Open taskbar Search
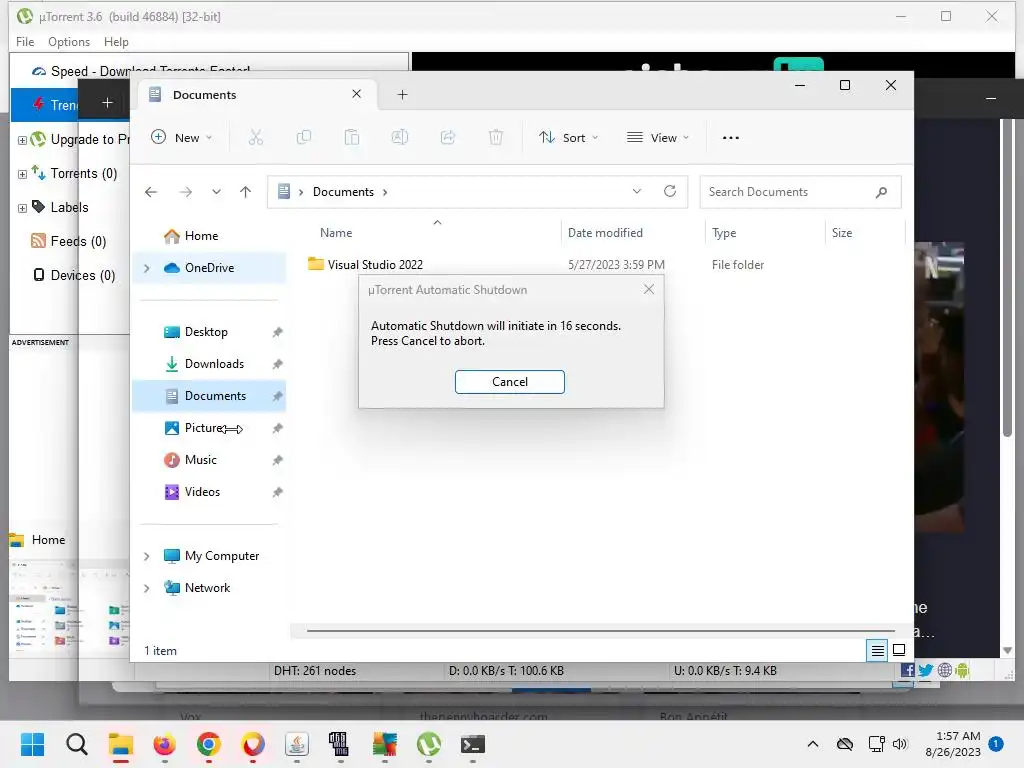Screen dimensions: 1024x768 pos(76,744)
